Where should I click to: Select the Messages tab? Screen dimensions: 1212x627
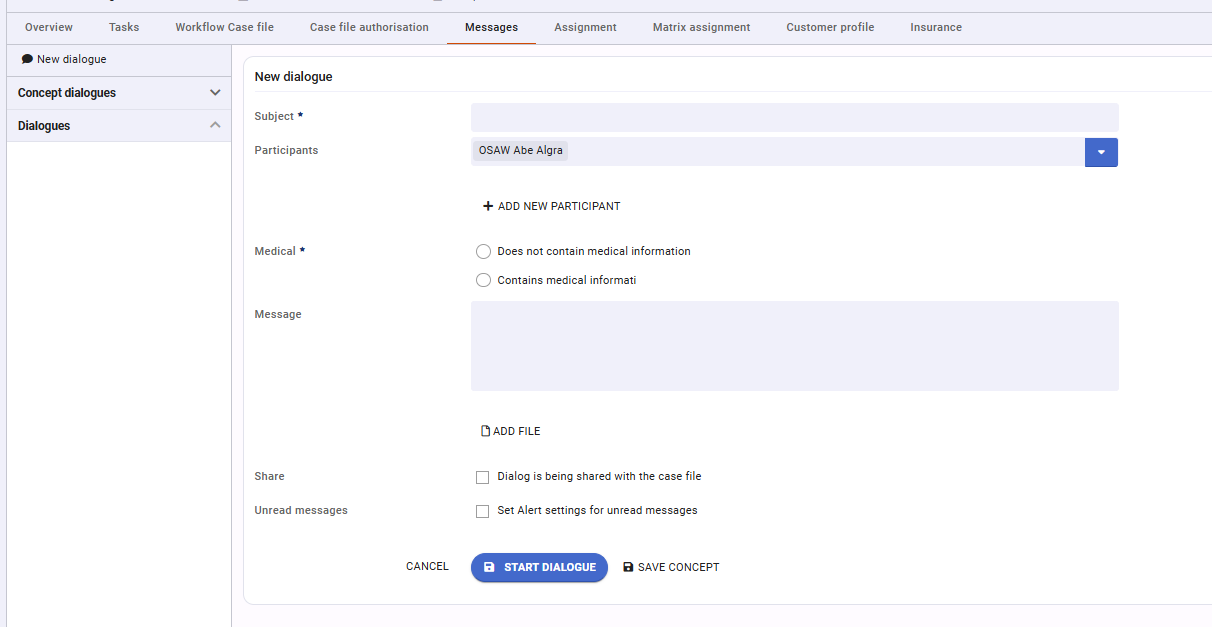[491, 27]
